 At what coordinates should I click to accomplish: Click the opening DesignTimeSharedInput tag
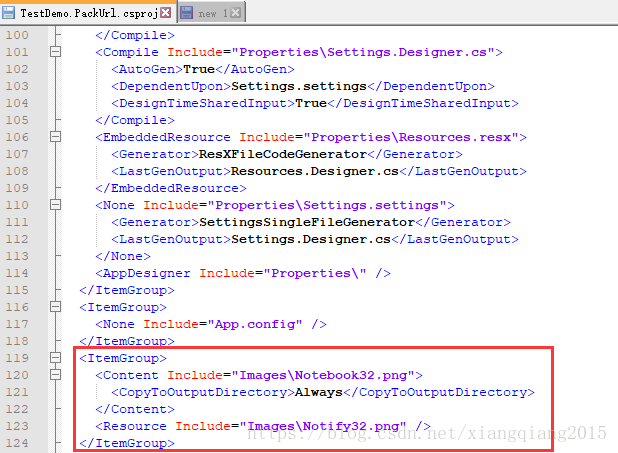(203, 103)
